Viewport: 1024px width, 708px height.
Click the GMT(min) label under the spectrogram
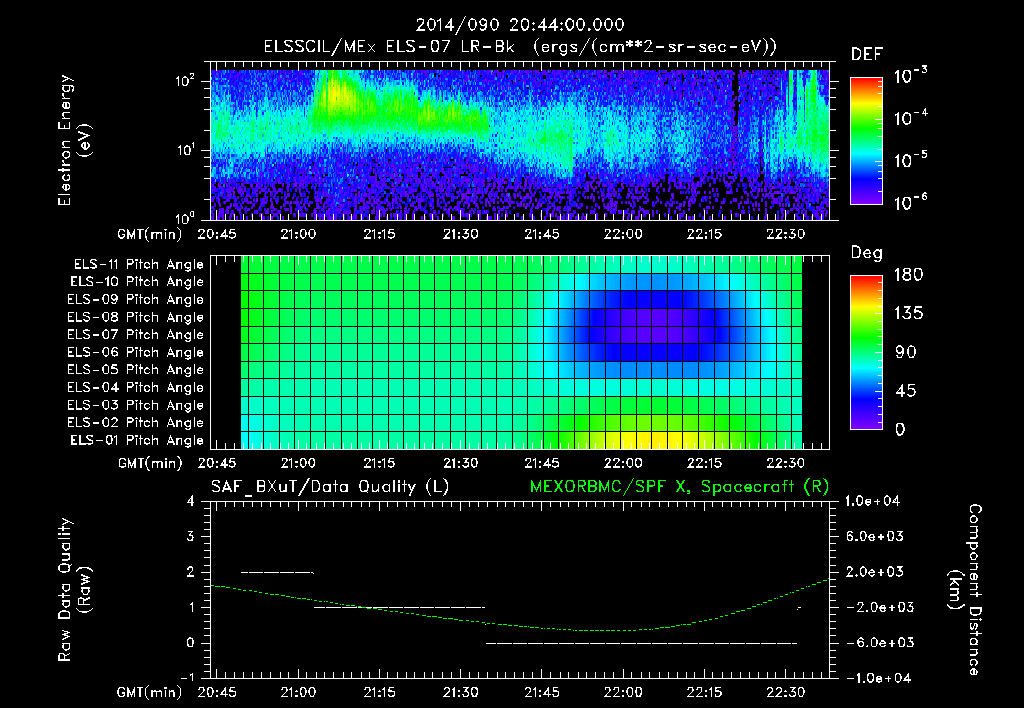150,234
